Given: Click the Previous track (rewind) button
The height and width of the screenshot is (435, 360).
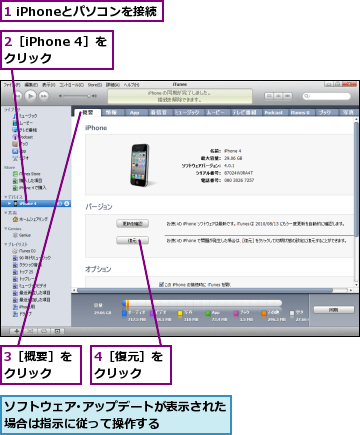Looking at the screenshot, I should click(18, 96).
